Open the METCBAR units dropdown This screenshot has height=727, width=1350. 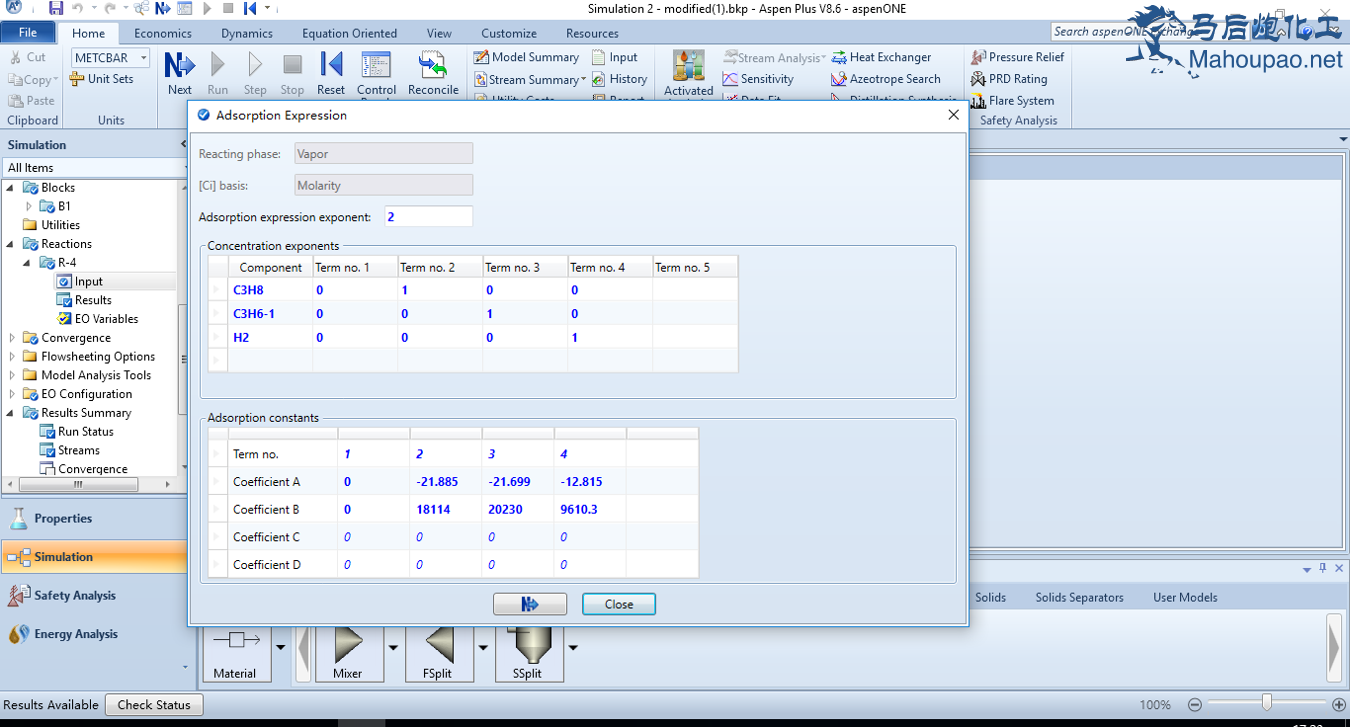point(143,58)
